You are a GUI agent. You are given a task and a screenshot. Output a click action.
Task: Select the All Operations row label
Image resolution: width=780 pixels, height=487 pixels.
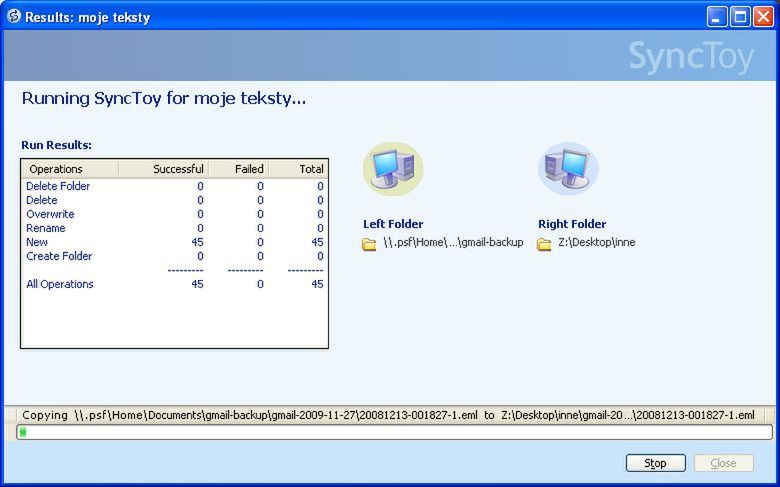coord(60,284)
